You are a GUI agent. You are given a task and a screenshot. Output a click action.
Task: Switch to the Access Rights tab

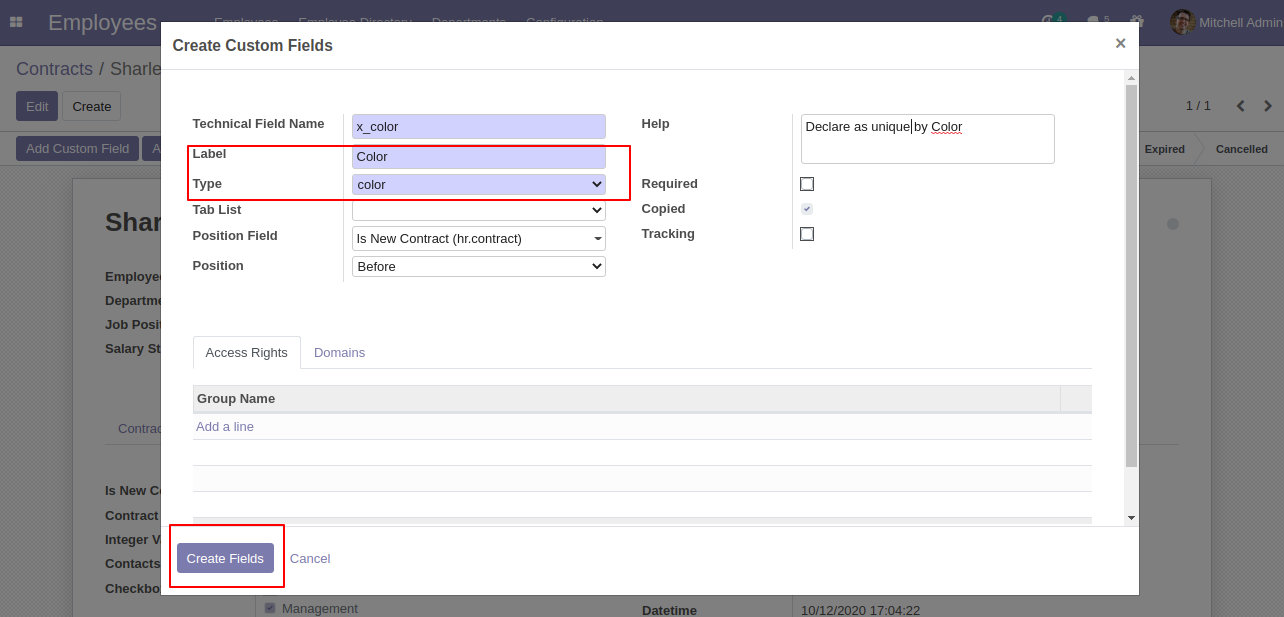point(246,353)
